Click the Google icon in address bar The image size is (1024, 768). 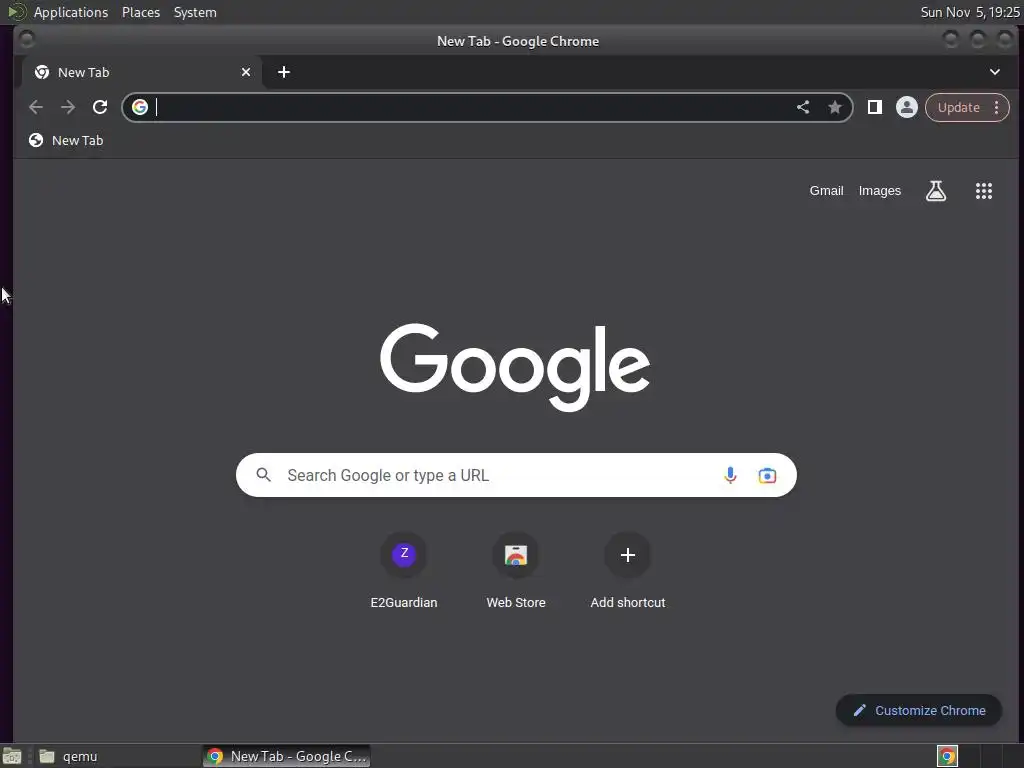140,107
